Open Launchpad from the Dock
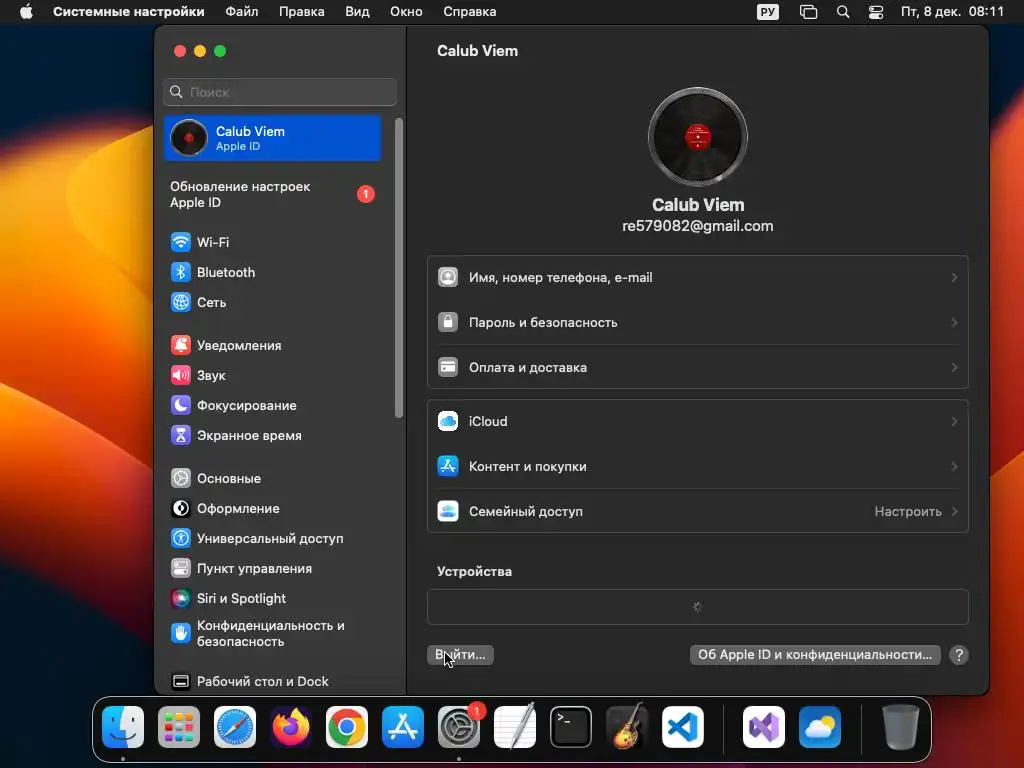 point(179,727)
